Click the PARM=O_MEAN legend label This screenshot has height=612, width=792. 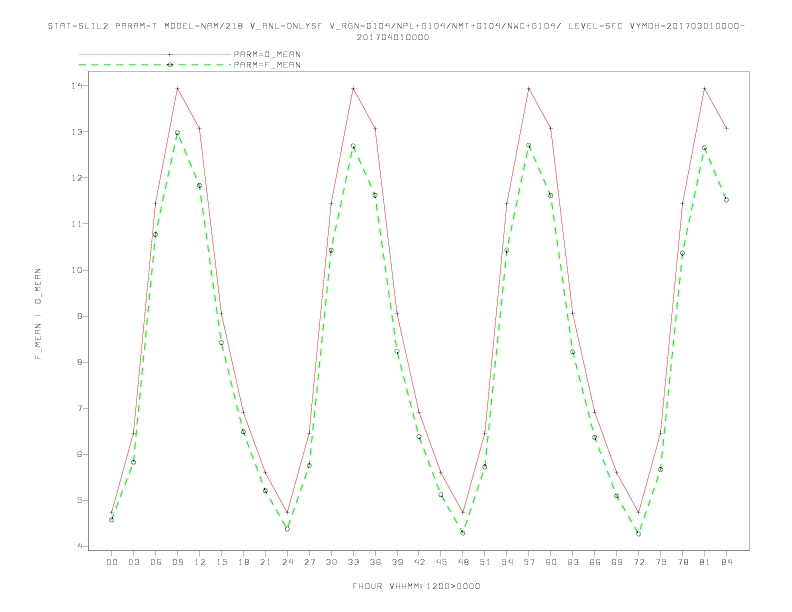267,54
